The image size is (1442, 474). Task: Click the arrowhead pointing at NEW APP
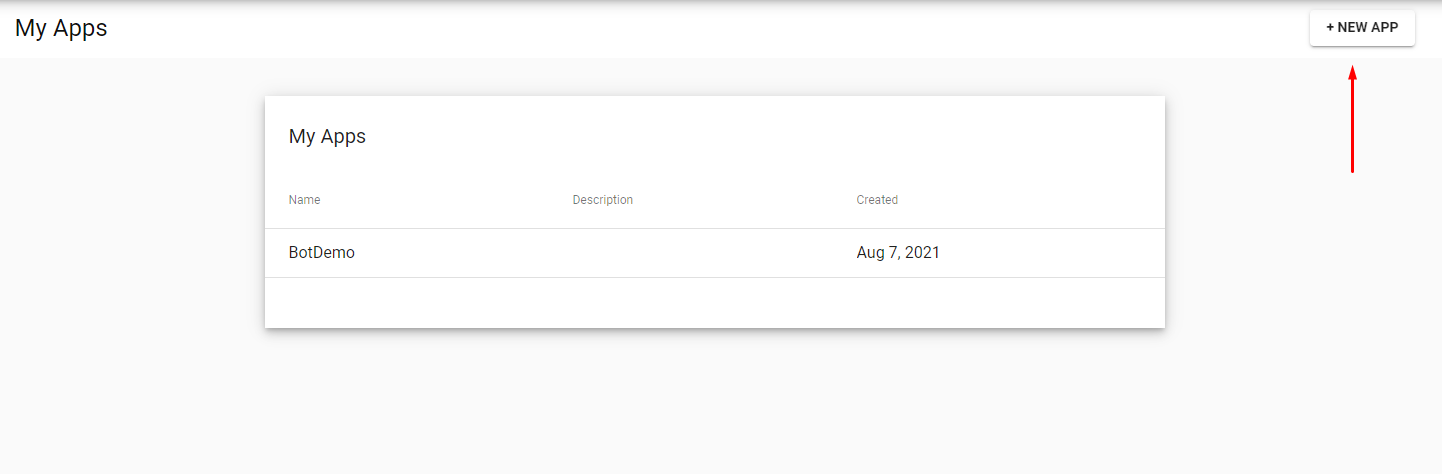1352,73
